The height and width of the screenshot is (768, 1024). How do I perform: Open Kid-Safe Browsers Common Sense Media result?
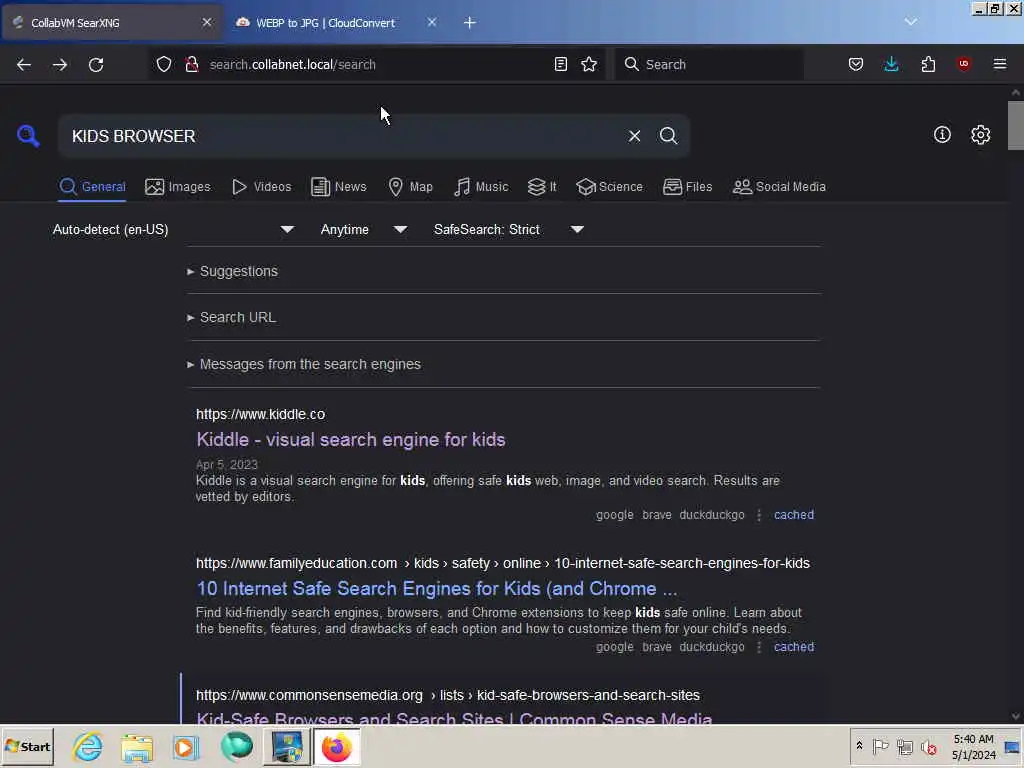pos(454,718)
